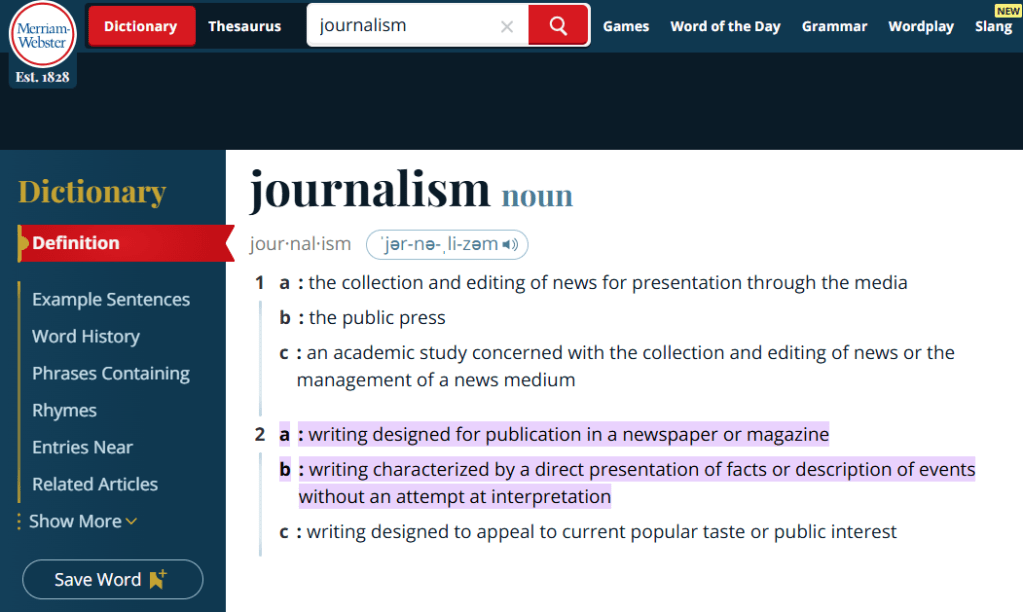This screenshot has height=612, width=1023.
Task: Select the Definition sidebar item
Action: 76,243
